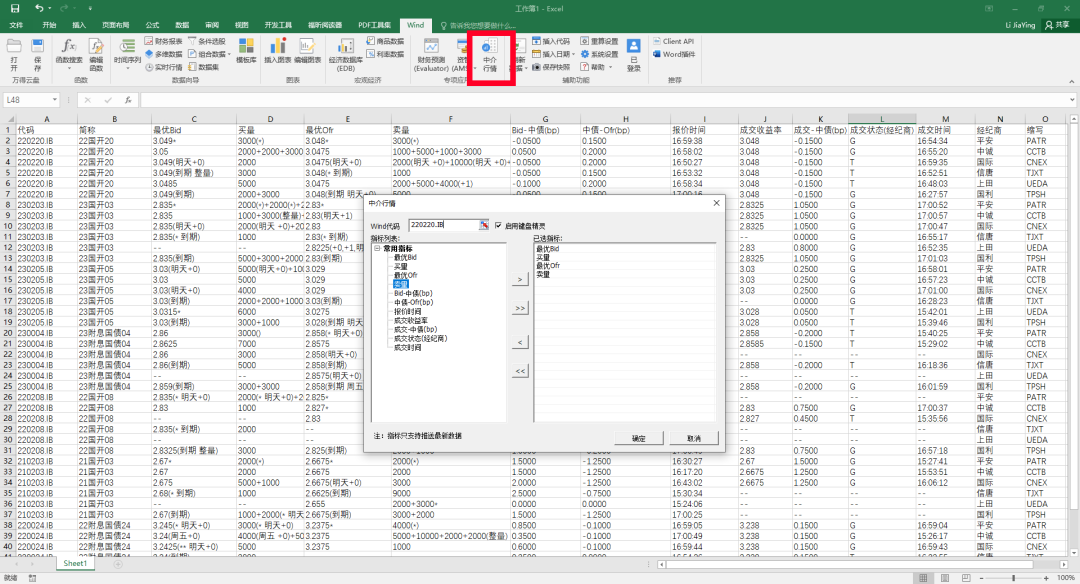Click the code lookup icon beside Wind代码
1080x584 pixels.
(484, 226)
